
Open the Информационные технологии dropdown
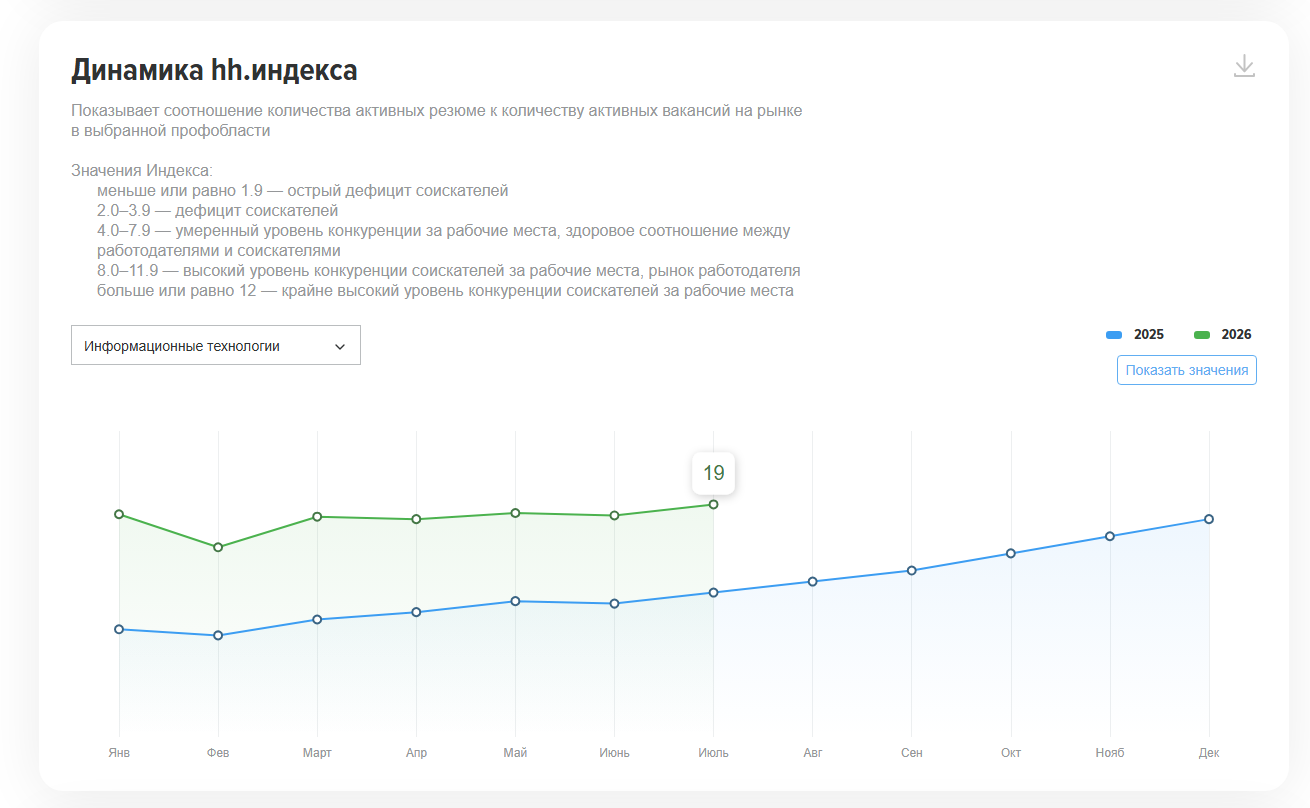pos(216,345)
